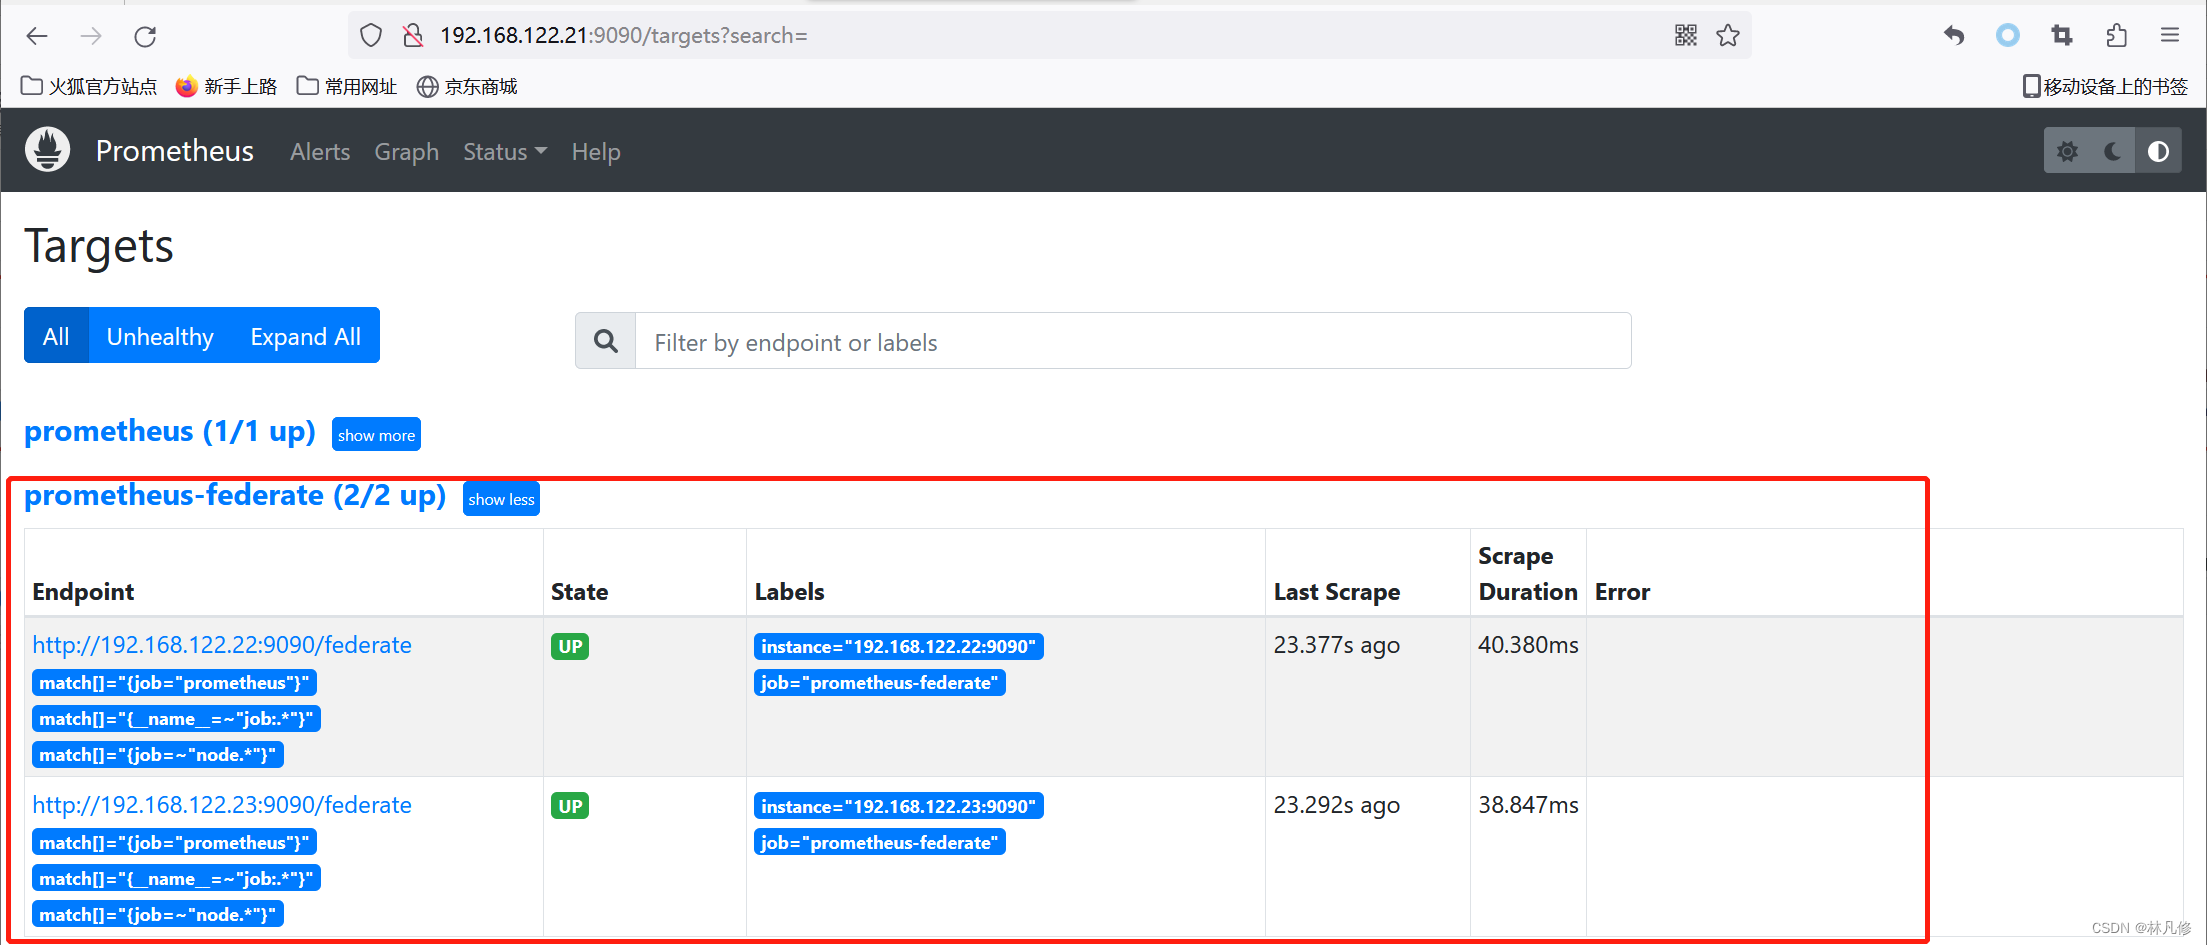This screenshot has width=2207, height=945.
Task: Click the 40.380ms scrape duration
Action: pos(1528,645)
